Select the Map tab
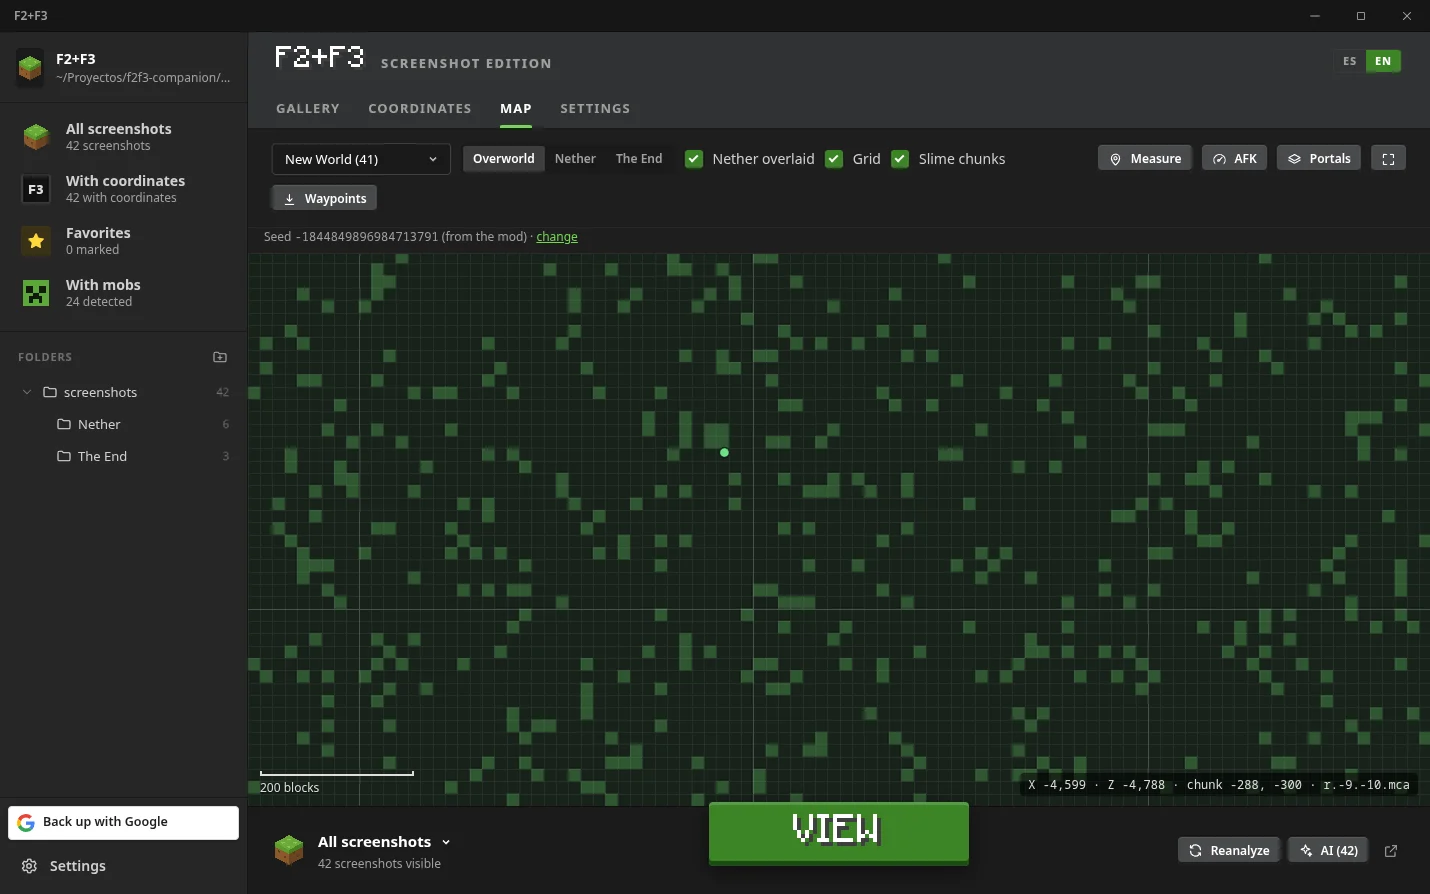This screenshot has width=1430, height=894. pos(516,109)
